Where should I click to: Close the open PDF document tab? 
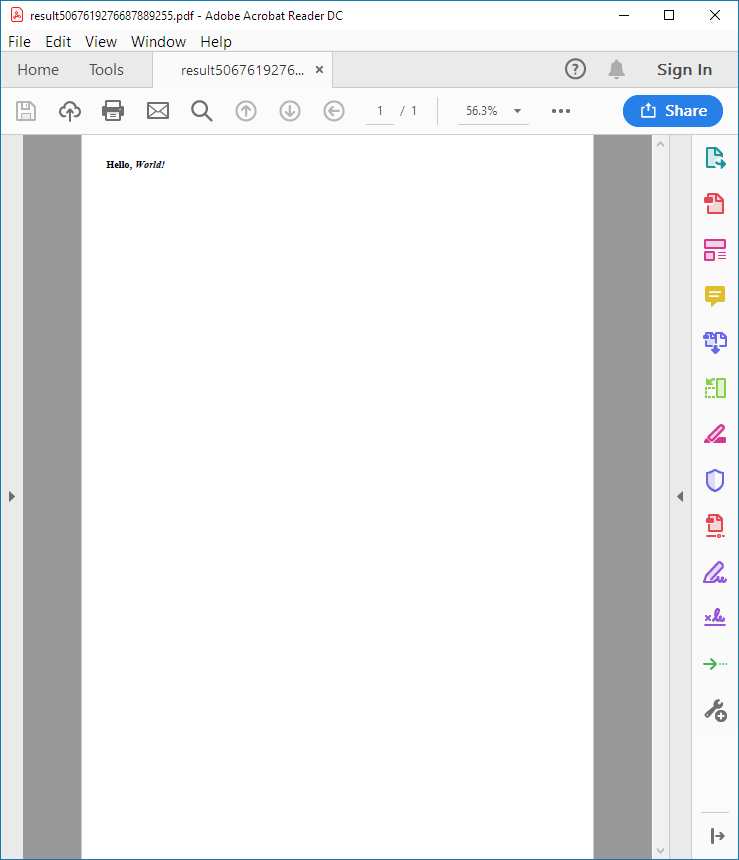319,70
